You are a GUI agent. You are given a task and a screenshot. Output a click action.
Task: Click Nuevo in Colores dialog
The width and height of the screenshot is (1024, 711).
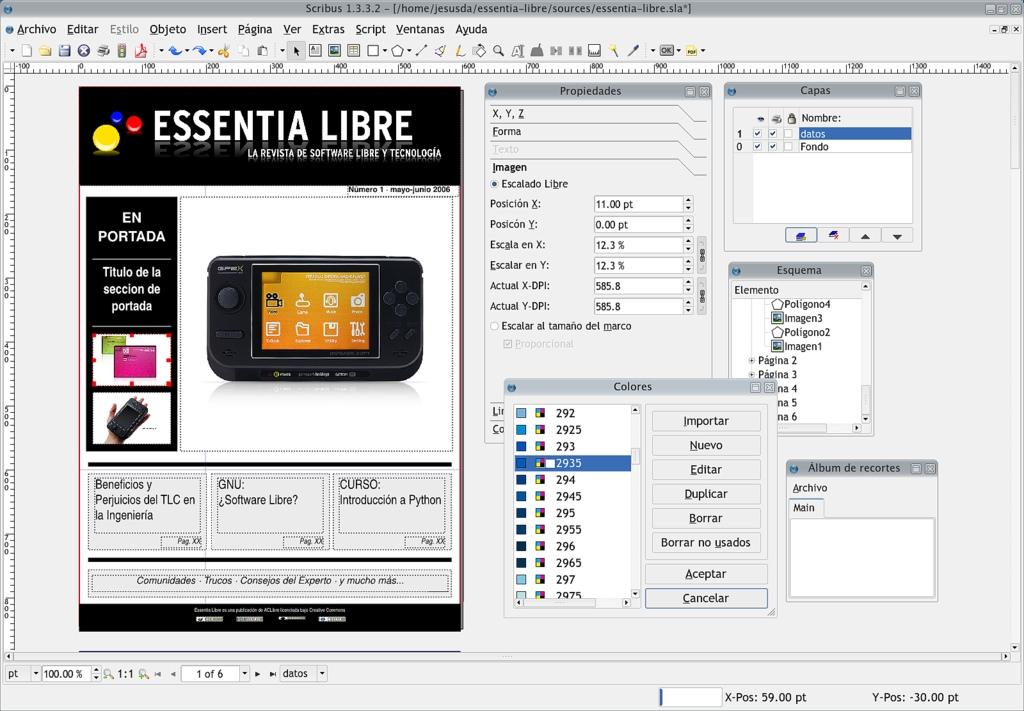(706, 445)
